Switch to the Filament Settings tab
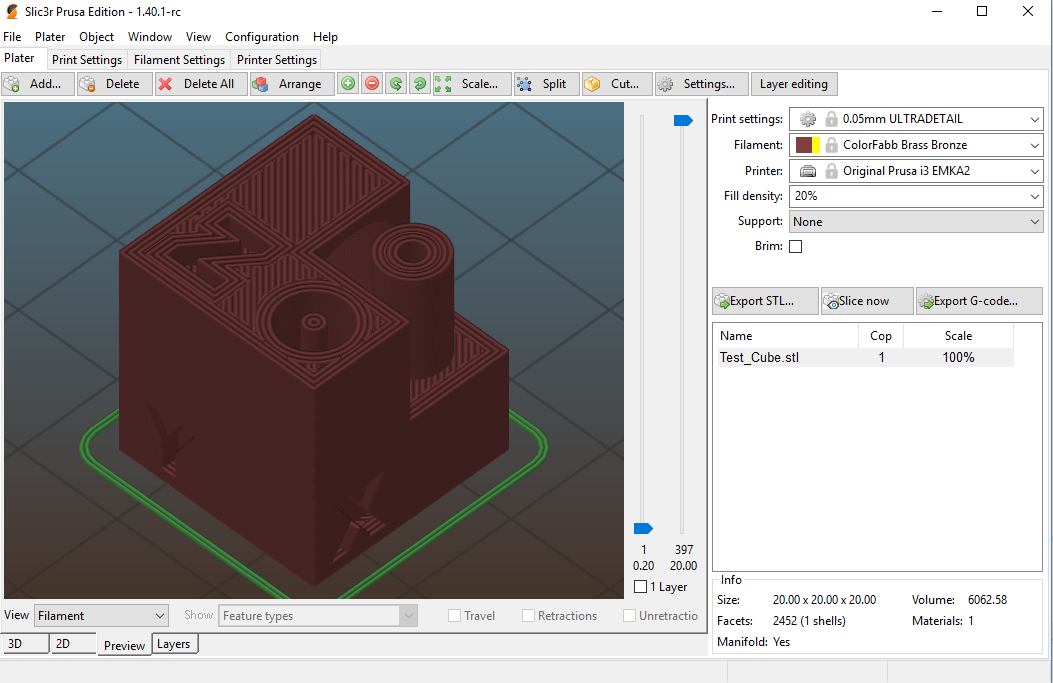Image resolution: width=1053 pixels, height=683 pixels. pos(179,60)
